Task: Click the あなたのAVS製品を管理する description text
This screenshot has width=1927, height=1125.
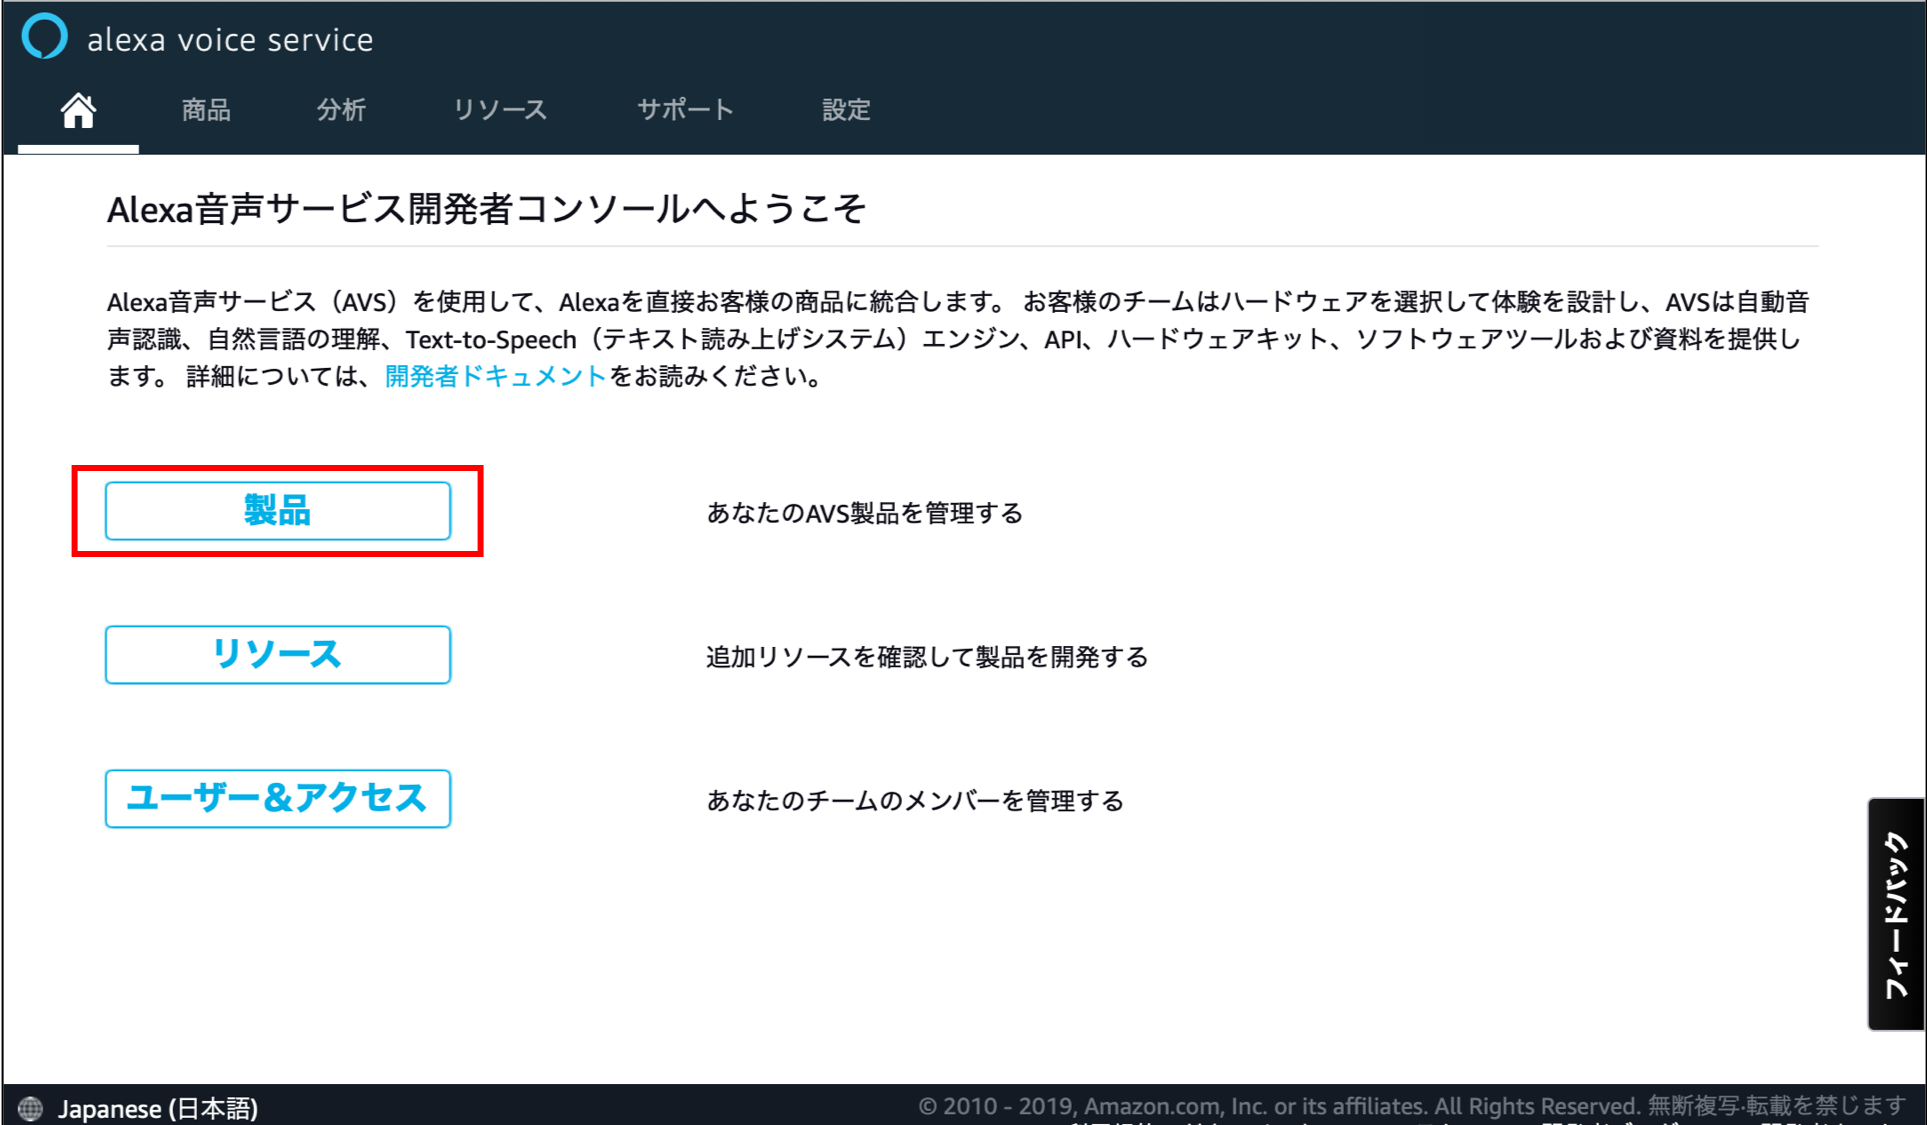Action: click(863, 513)
